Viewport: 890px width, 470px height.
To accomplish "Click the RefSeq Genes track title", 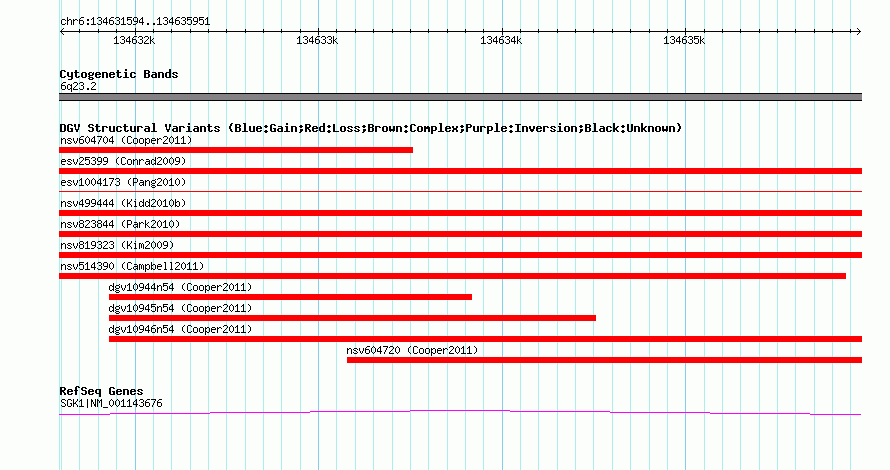I will [101, 391].
